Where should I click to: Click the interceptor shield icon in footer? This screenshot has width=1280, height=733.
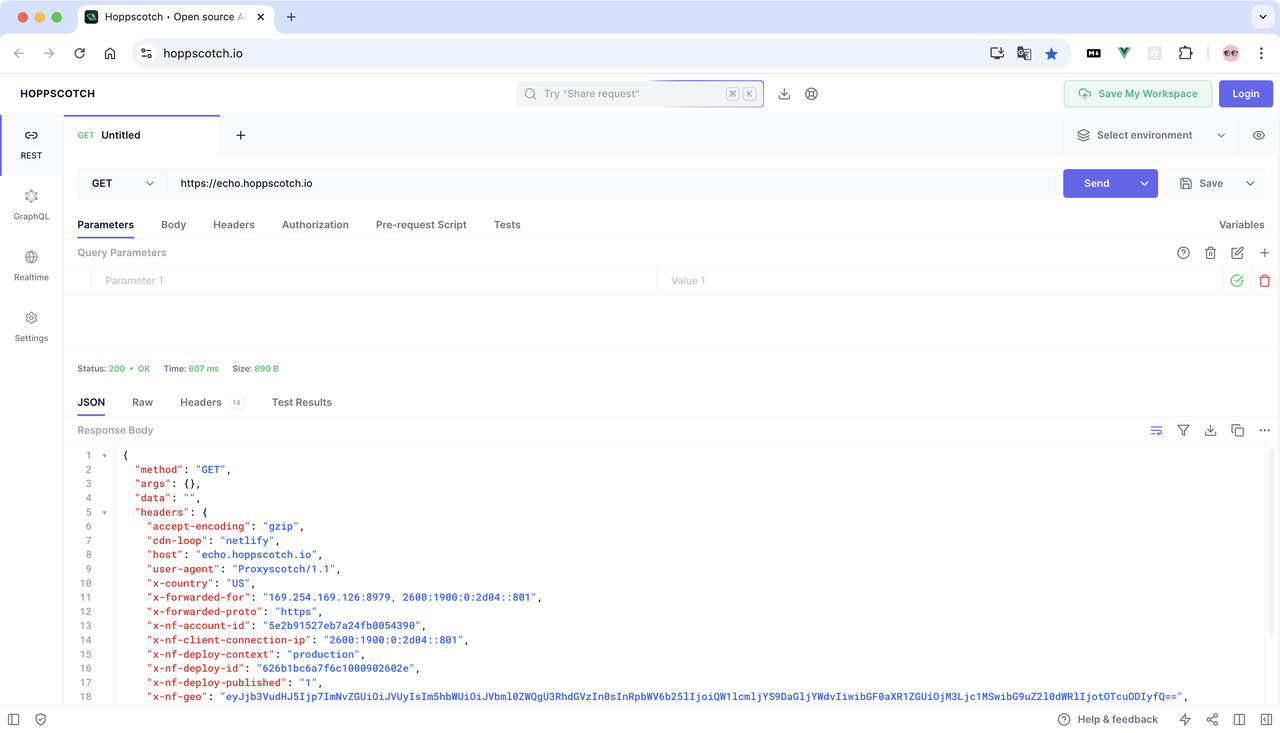(x=40, y=719)
